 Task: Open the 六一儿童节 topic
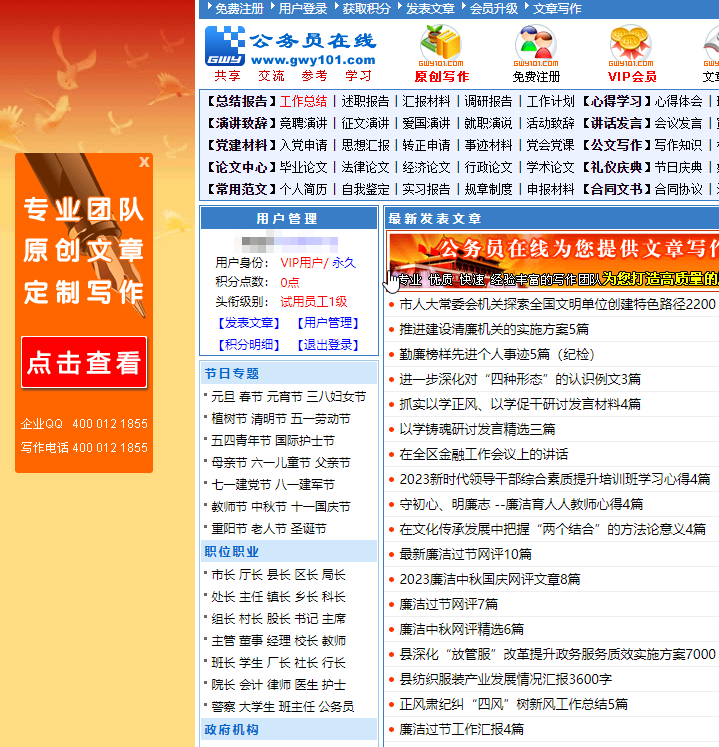click(281, 463)
